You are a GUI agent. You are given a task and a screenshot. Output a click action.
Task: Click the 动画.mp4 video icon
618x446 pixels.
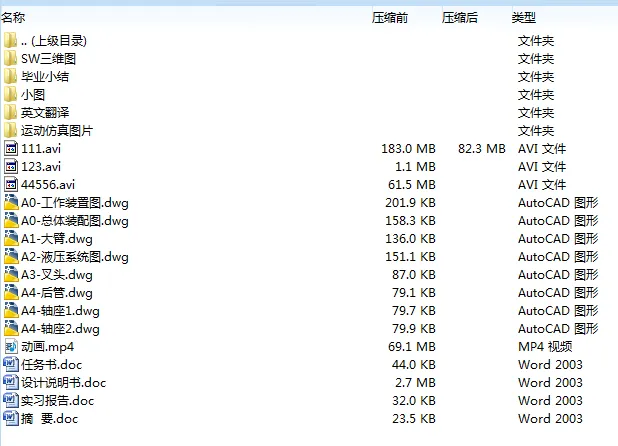pos(11,347)
